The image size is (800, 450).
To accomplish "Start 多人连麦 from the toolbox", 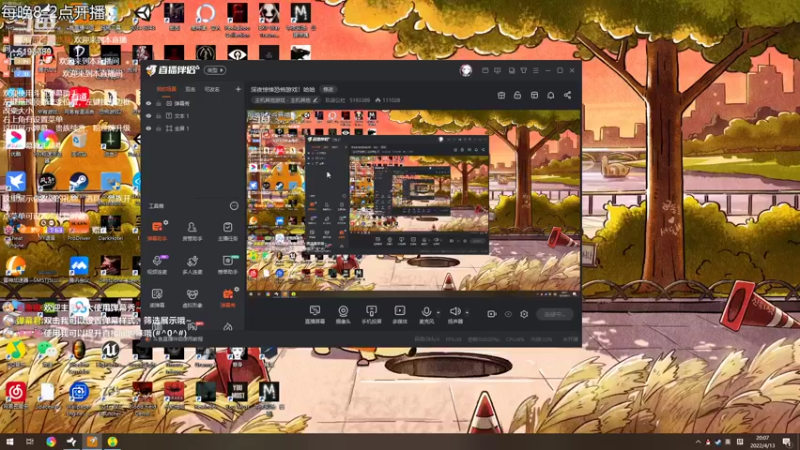I will [x=192, y=264].
